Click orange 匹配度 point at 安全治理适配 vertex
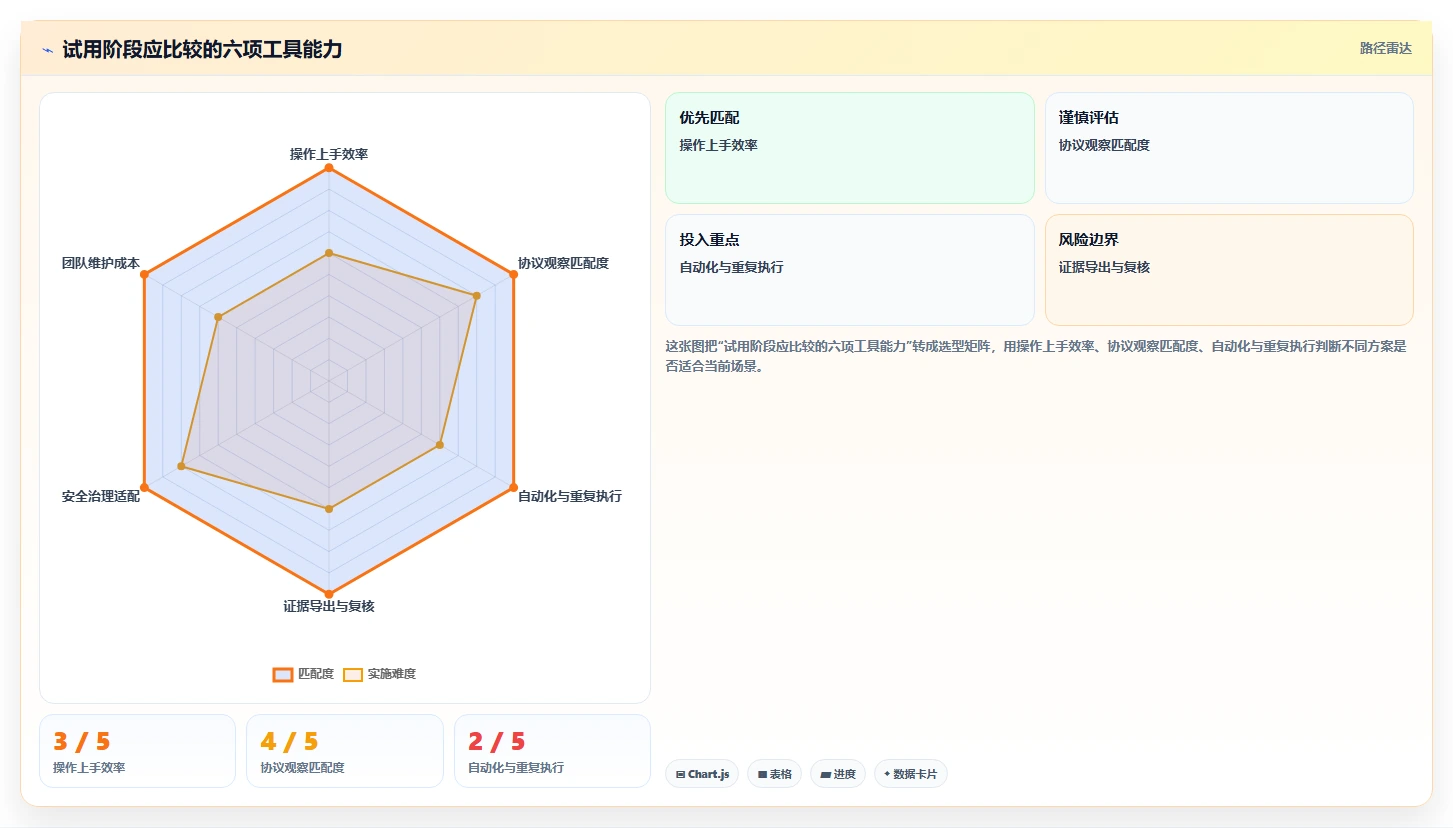This screenshot has width=1453, height=828. click(144, 487)
